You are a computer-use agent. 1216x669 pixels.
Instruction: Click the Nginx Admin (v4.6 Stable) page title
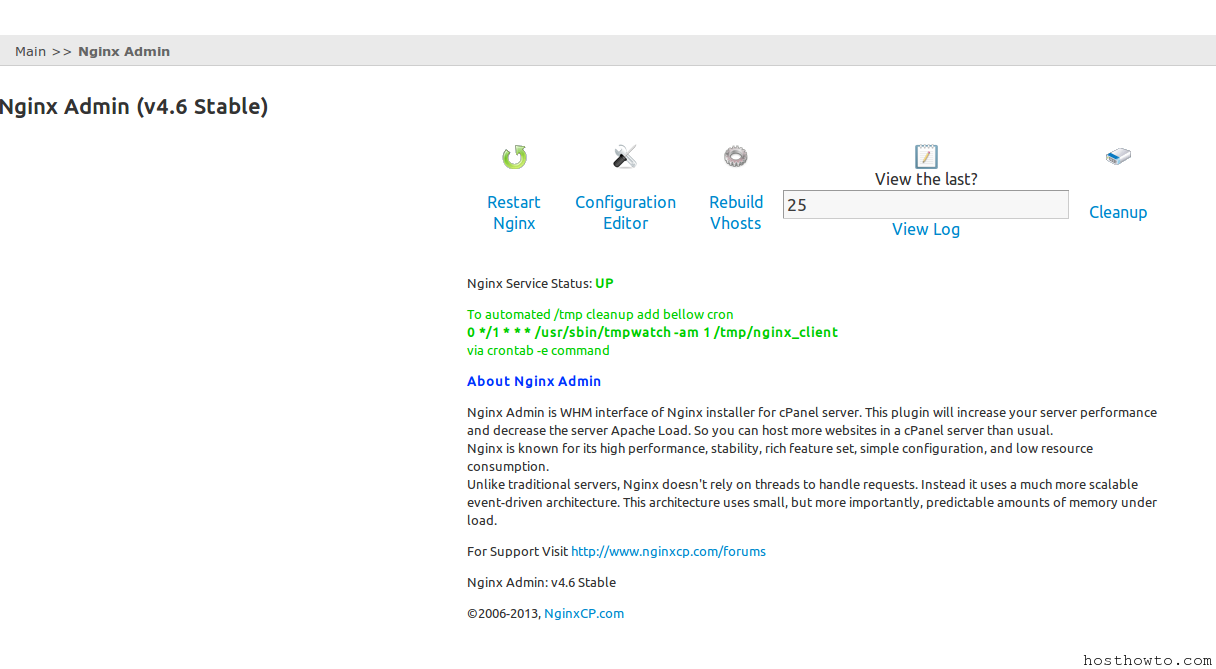[134, 107]
